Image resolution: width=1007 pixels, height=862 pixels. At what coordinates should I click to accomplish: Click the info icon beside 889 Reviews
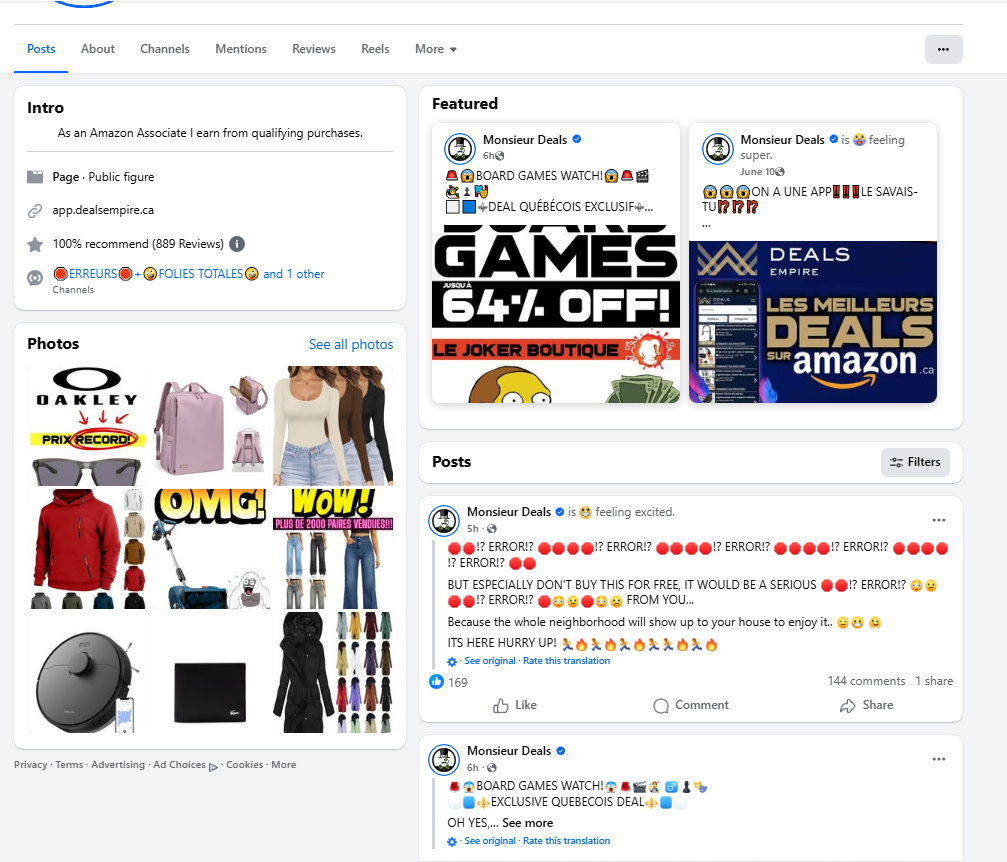pyautogui.click(x=237, y=244)
